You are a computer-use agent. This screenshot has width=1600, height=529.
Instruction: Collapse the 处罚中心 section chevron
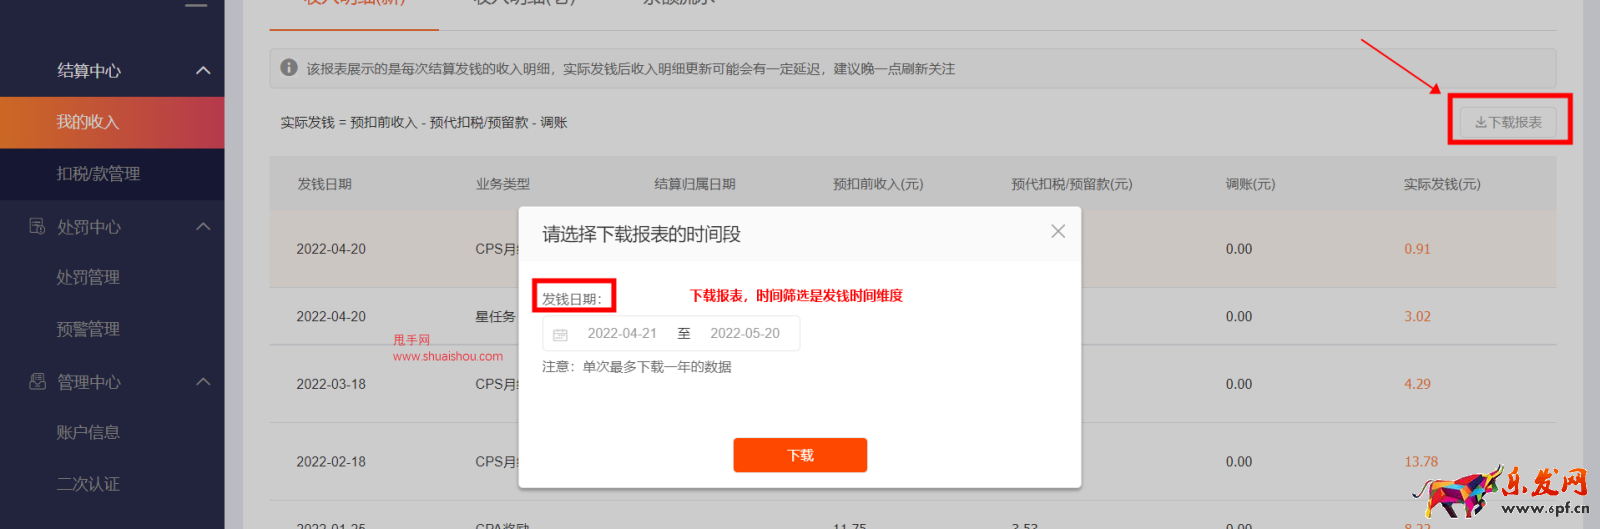coord(203,226)
